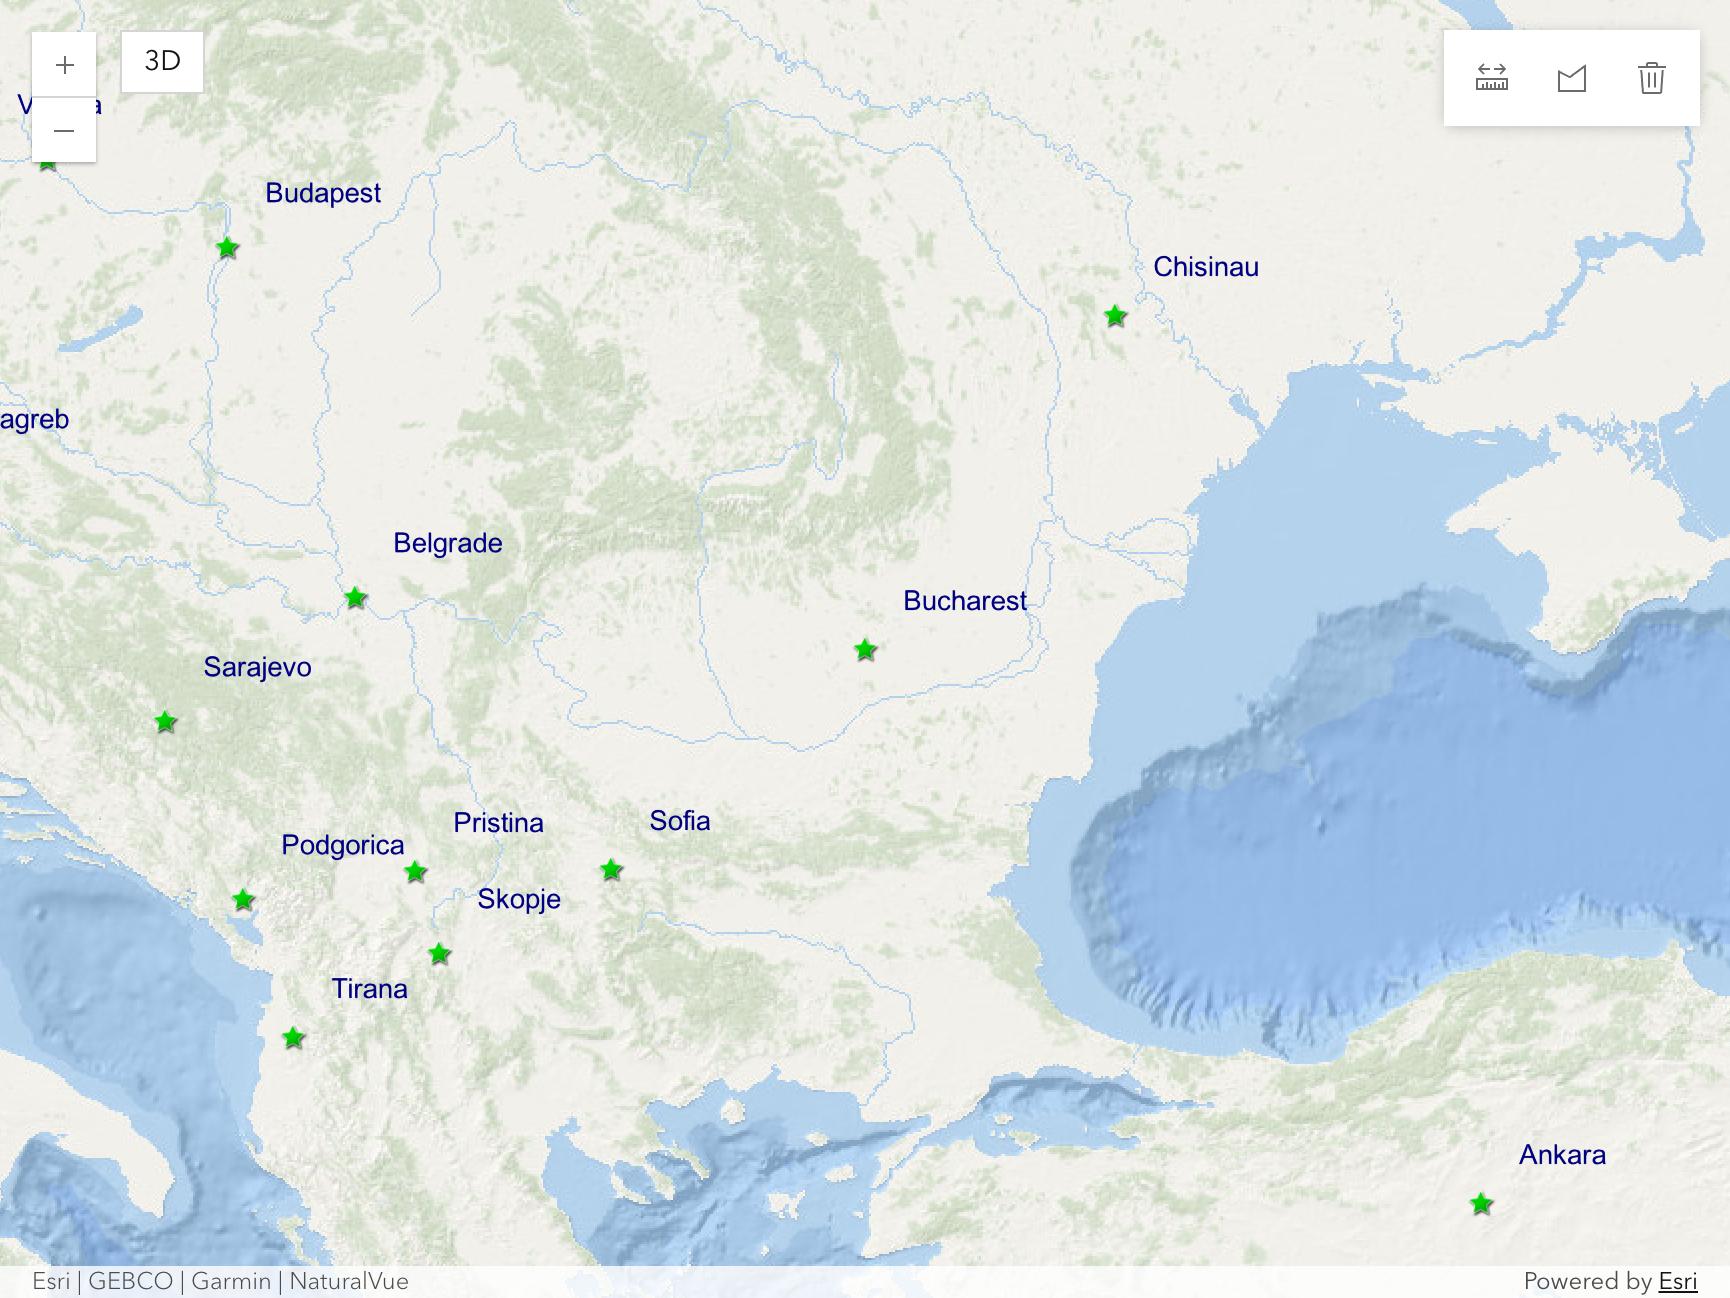
Task: Select the distance measurement ruler tool
Action: (x=1491, y=78)
